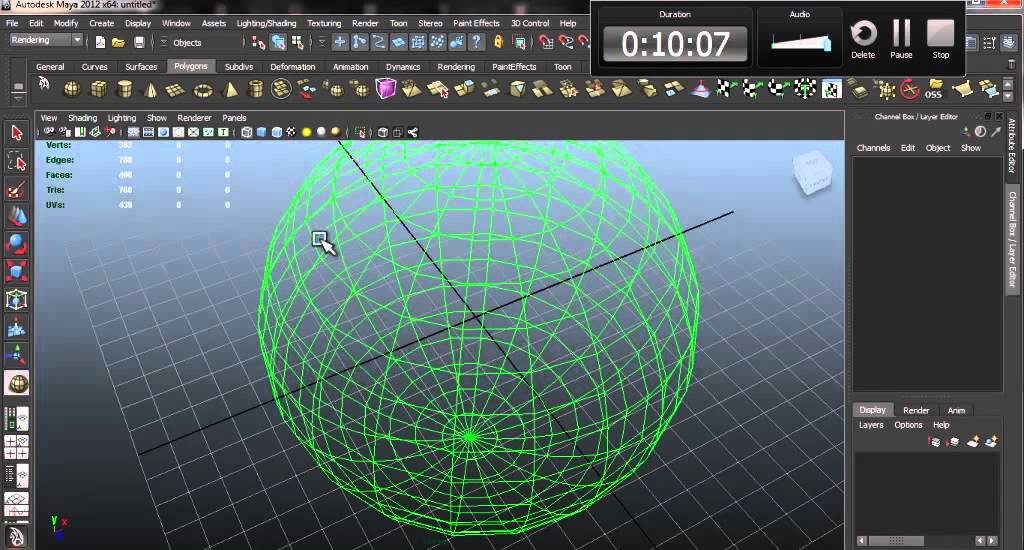Select the Rotate Tool in toolbox
This screenshot has width=1024, height=550.
16,244
